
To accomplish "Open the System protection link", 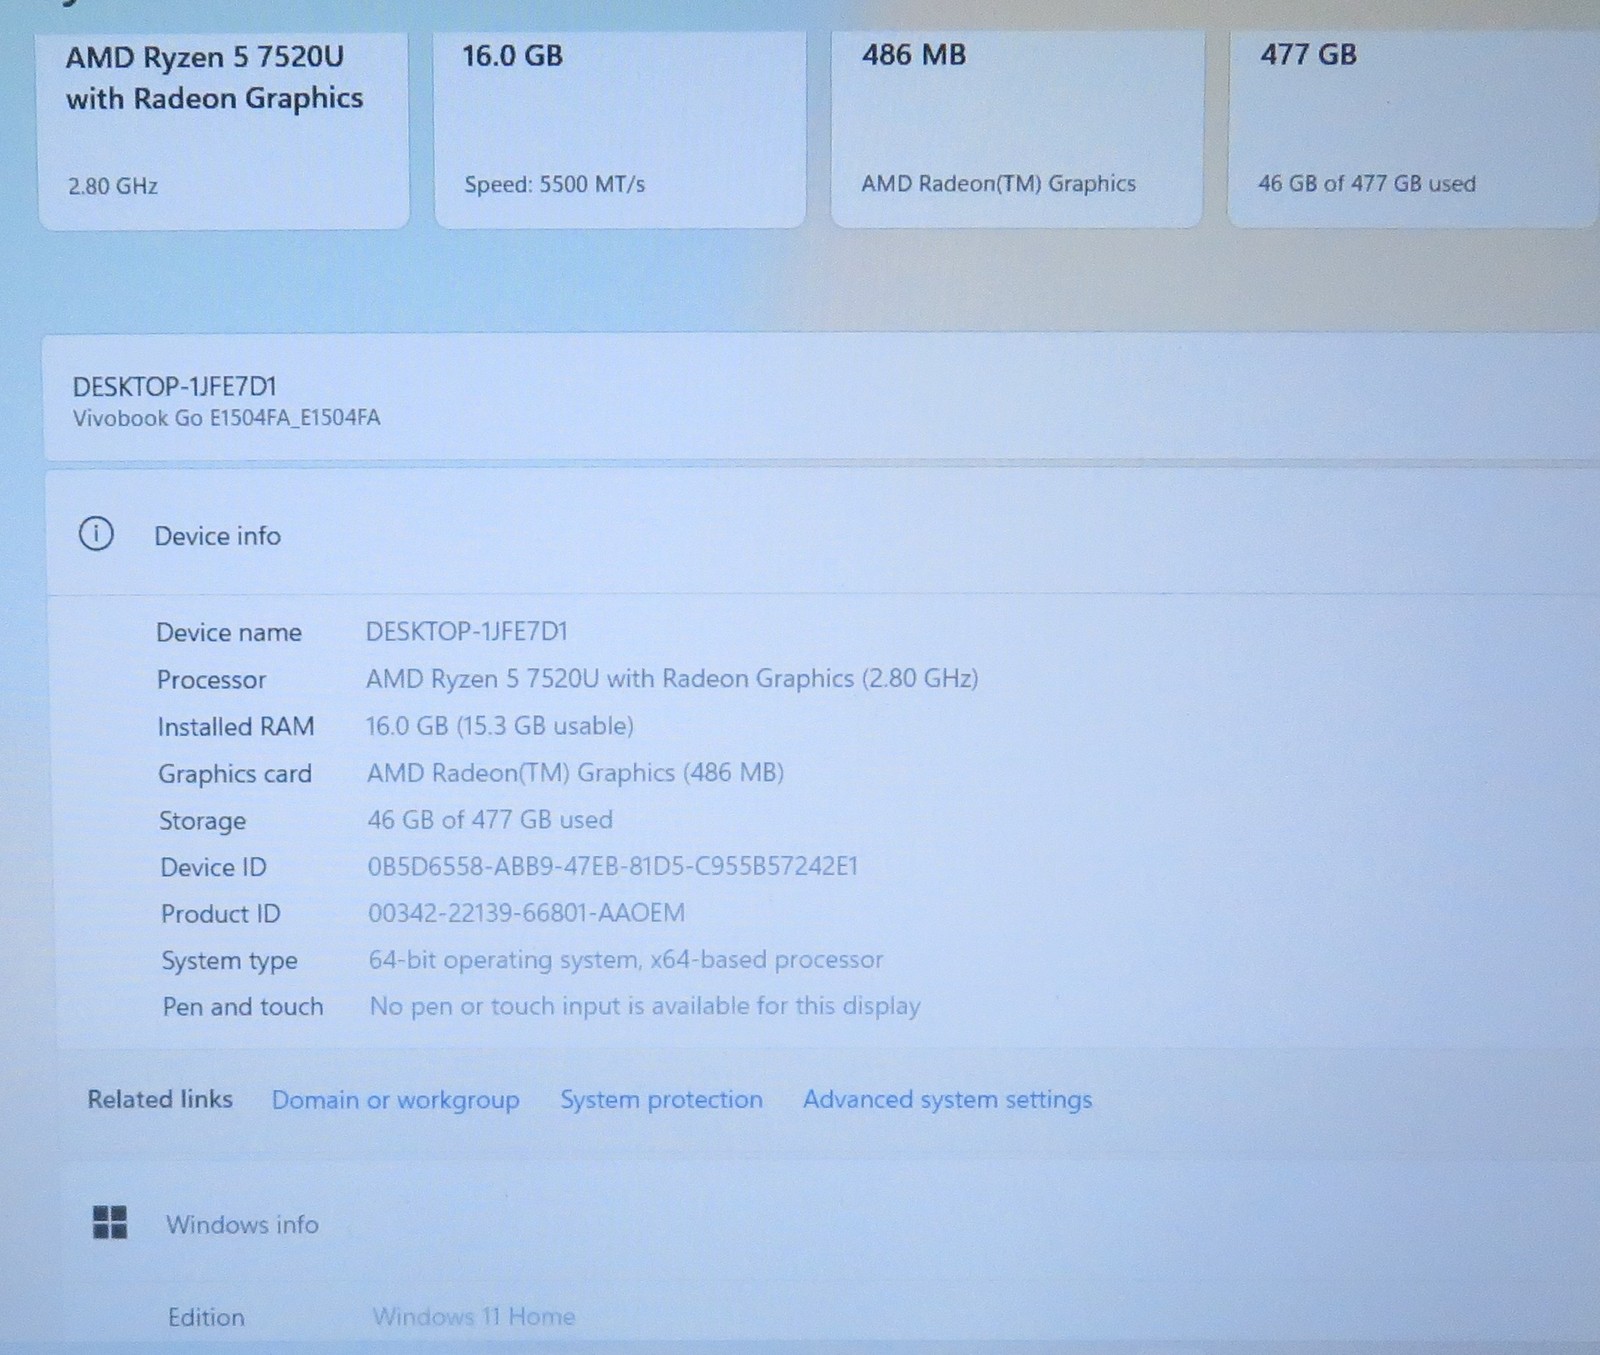I will 661,1099.
